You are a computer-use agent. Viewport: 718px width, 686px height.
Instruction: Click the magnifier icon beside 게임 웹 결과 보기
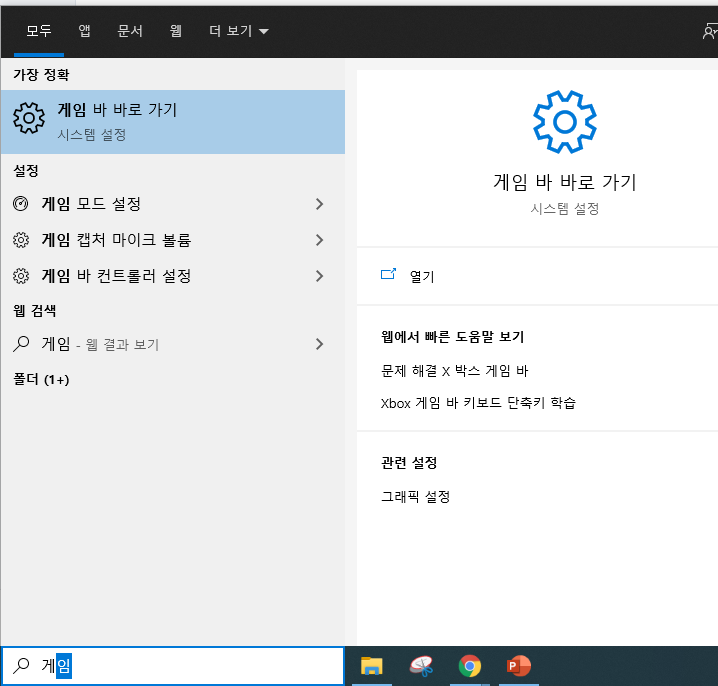pos(21,344)
